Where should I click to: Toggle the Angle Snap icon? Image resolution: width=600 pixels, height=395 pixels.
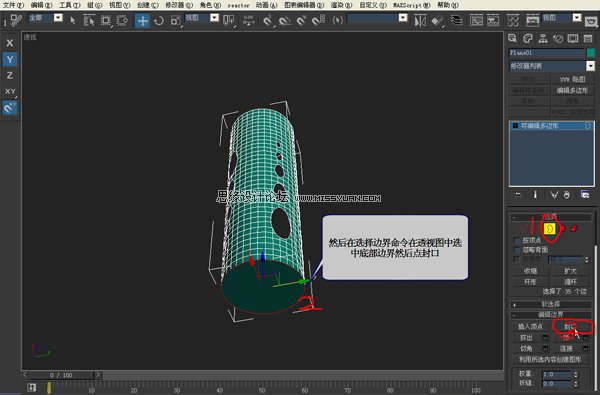click(x=284, y=20)
